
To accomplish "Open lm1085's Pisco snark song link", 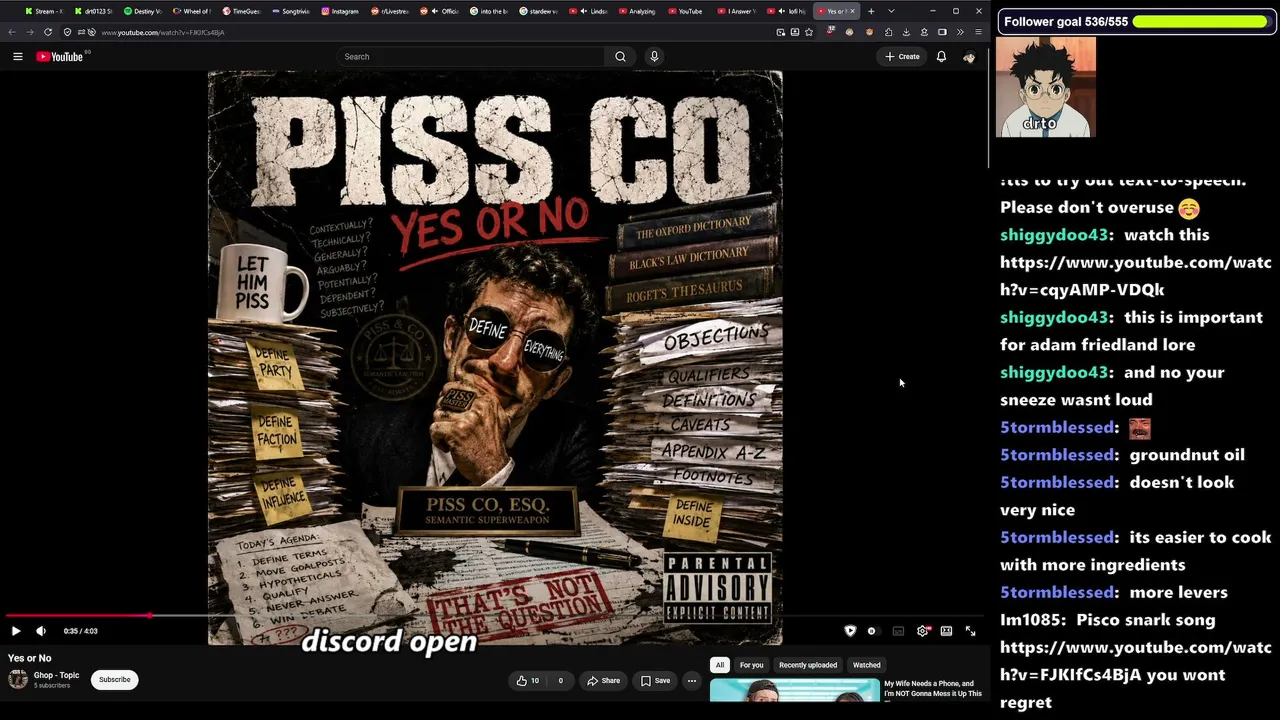I will click(1135, 661).
